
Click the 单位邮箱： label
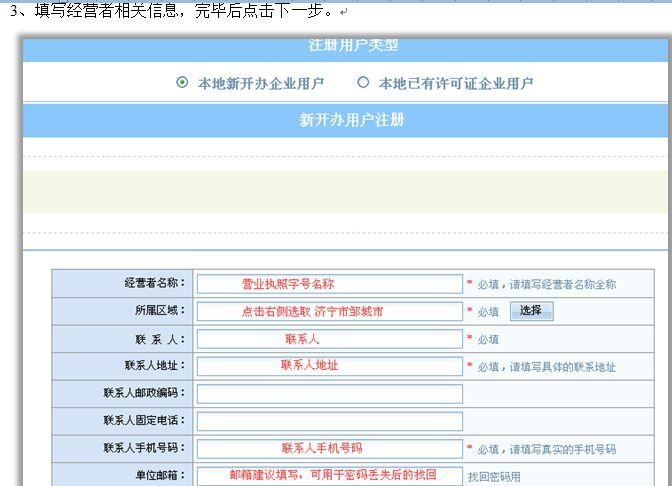pos(160,475)
